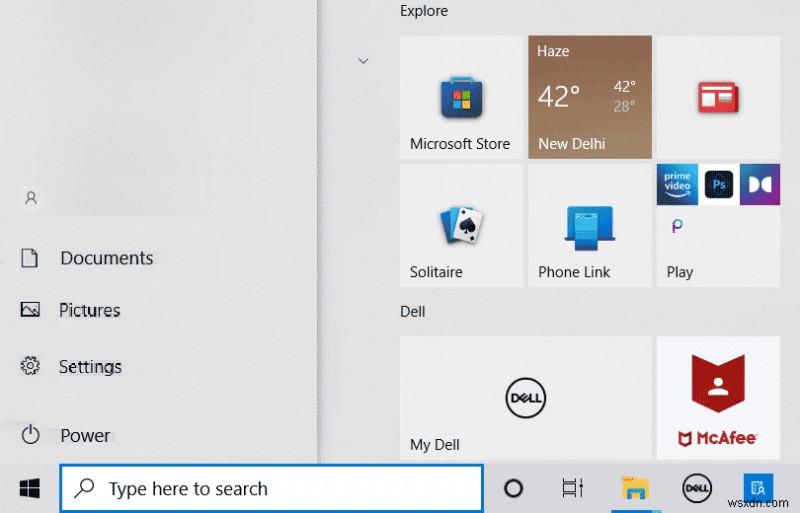The image size is (800, 513).
Task: Open the Phone Link tile
Action: coord(590,225)
